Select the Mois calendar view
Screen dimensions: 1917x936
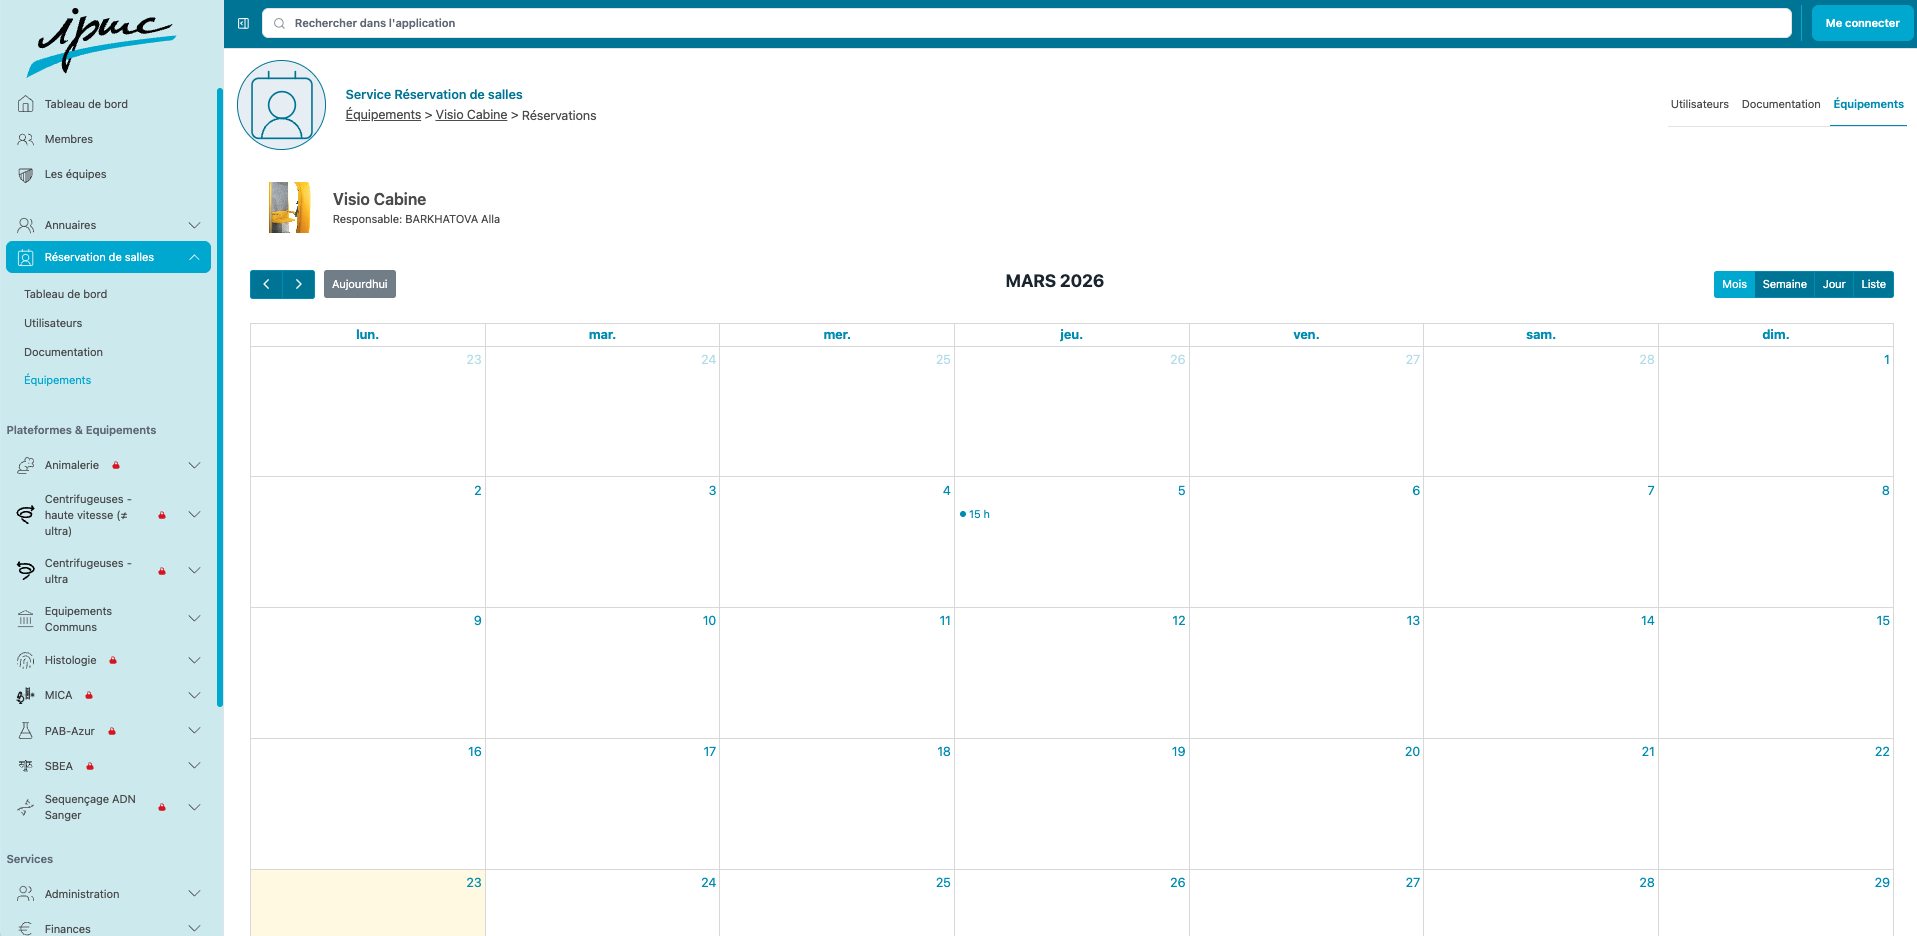(x=1734, y=284)
